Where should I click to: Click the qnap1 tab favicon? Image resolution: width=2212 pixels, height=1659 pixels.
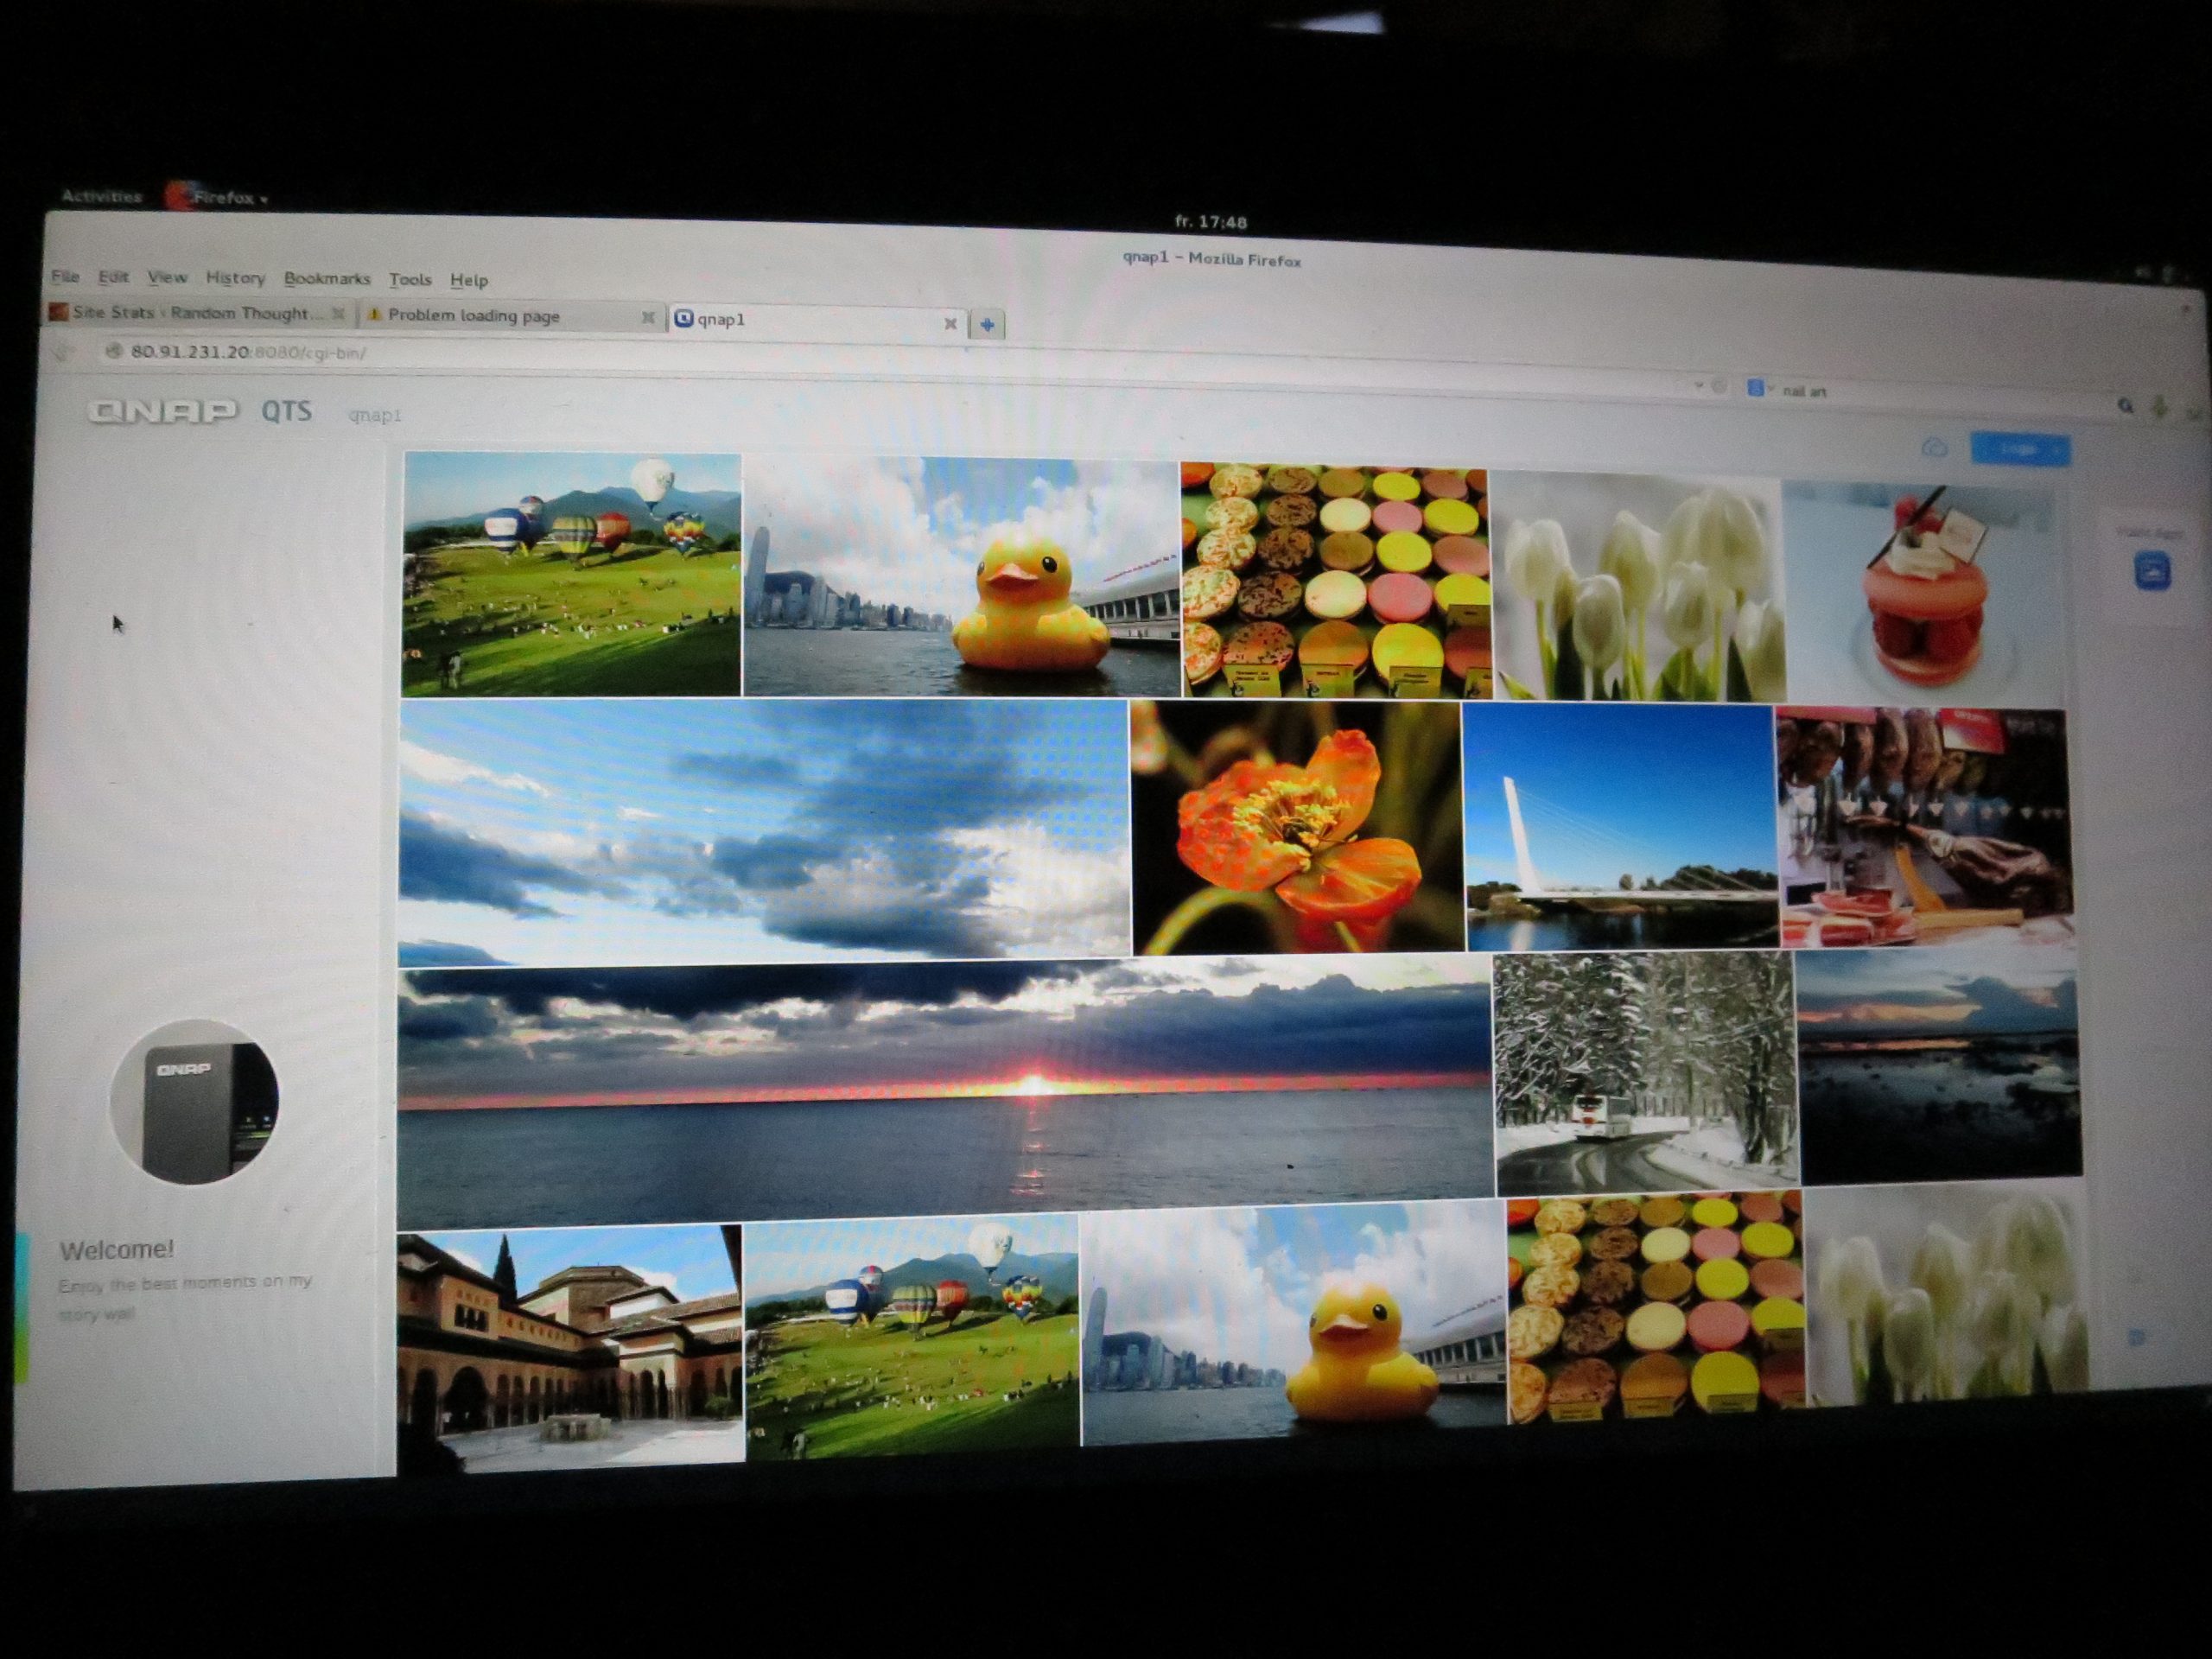[x=684, y=319]
